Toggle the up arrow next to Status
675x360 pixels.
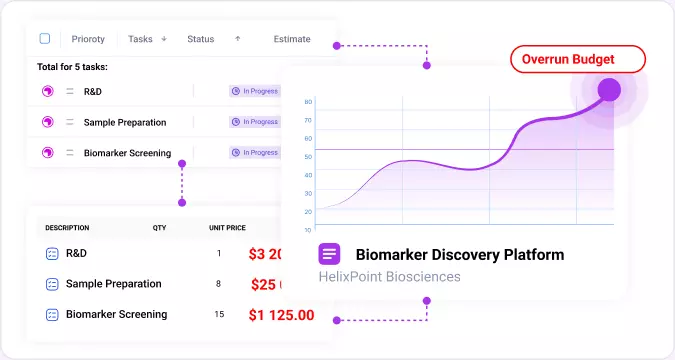click(x=237, y=39)
